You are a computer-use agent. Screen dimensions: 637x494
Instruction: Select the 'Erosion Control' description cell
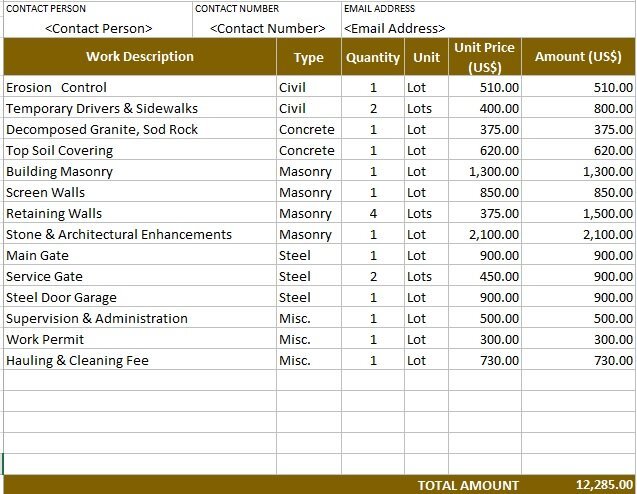point(140,87)
